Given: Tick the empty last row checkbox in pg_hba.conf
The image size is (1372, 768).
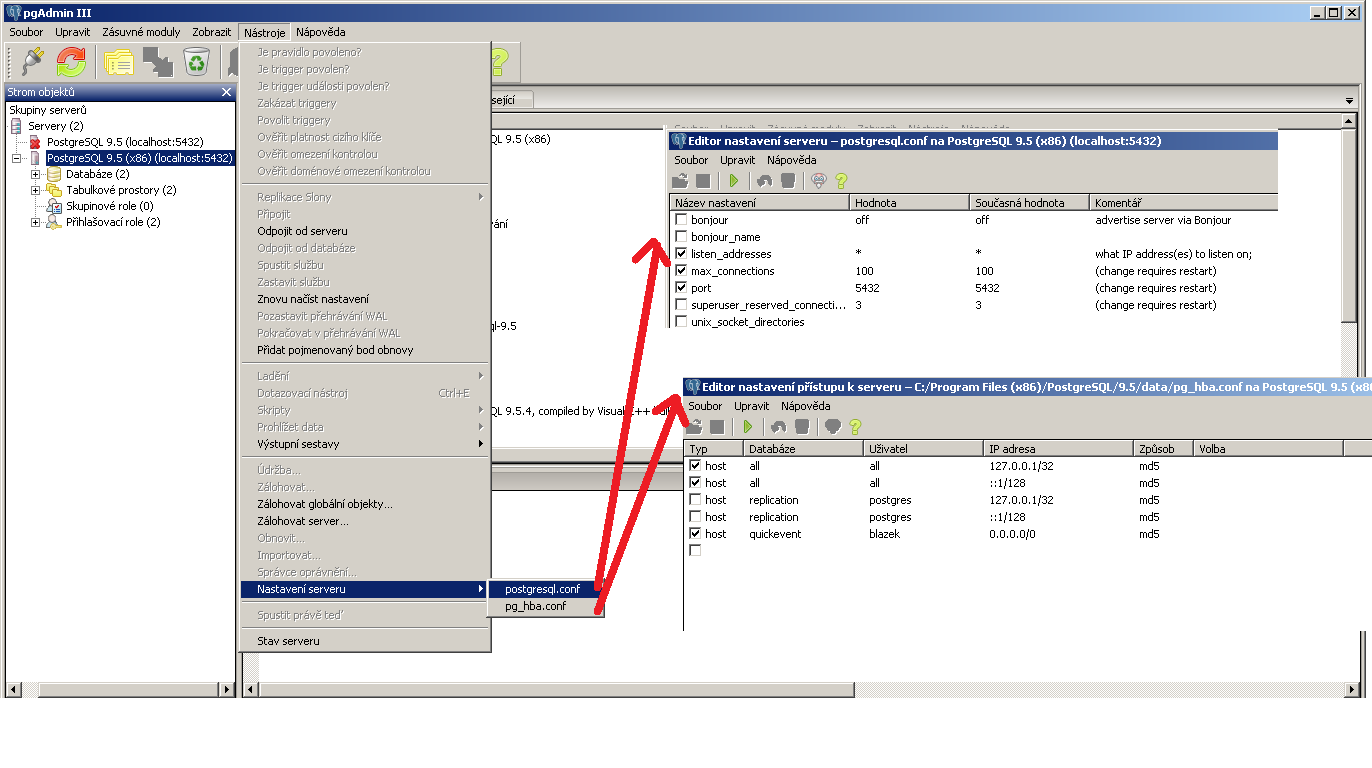Looking at the screenshot, I should coord(695,551).
